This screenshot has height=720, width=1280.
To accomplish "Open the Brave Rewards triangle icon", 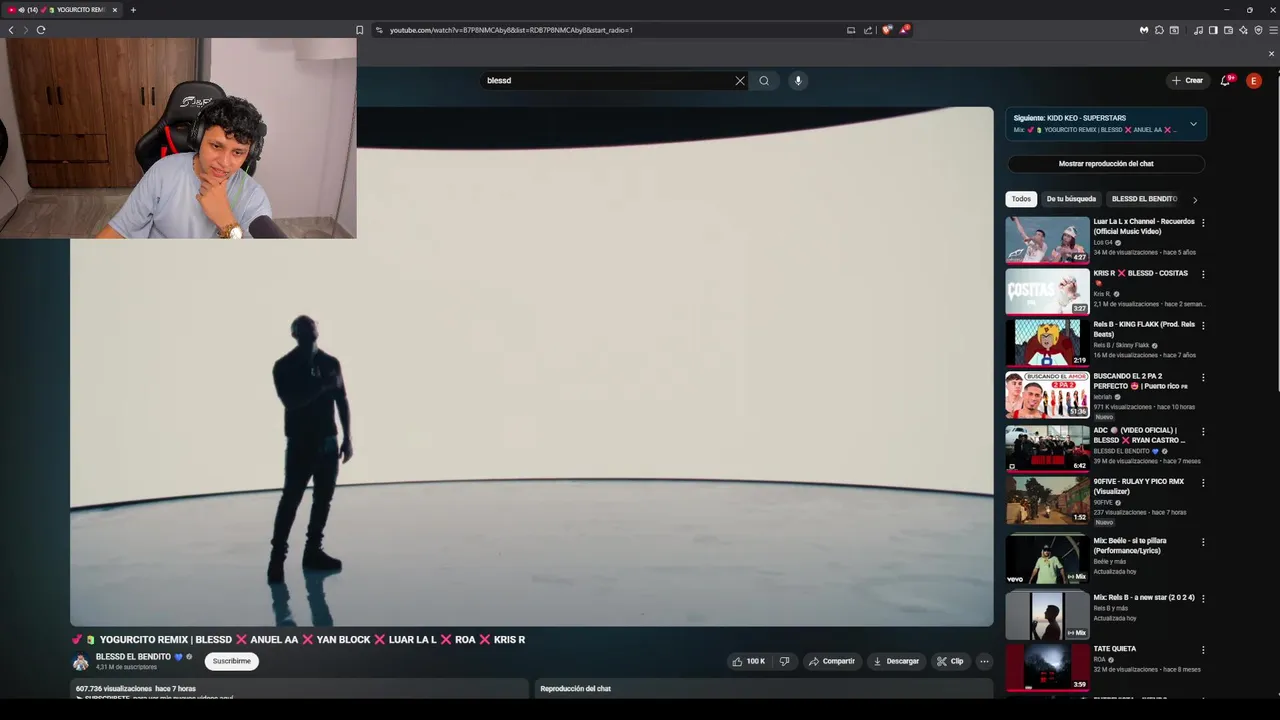I will click(904, 30).
